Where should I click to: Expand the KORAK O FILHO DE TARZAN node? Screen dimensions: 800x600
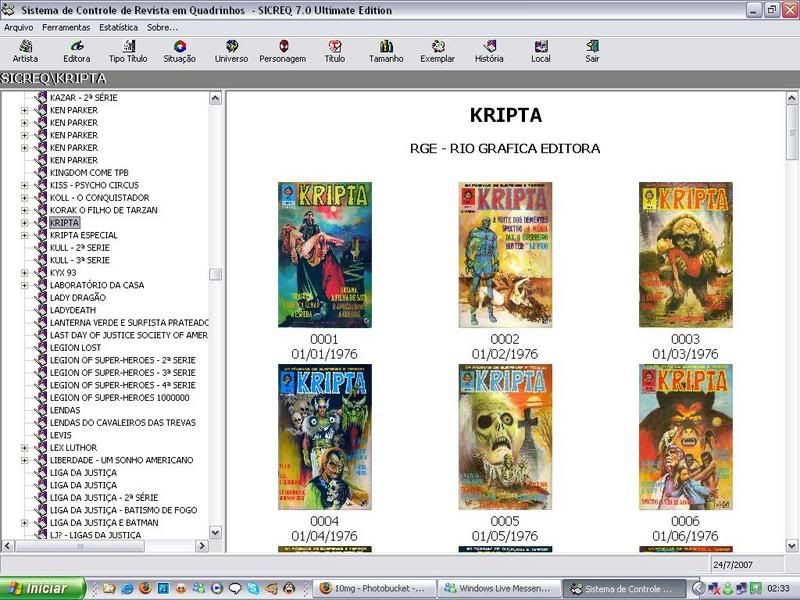pos(24,210)
